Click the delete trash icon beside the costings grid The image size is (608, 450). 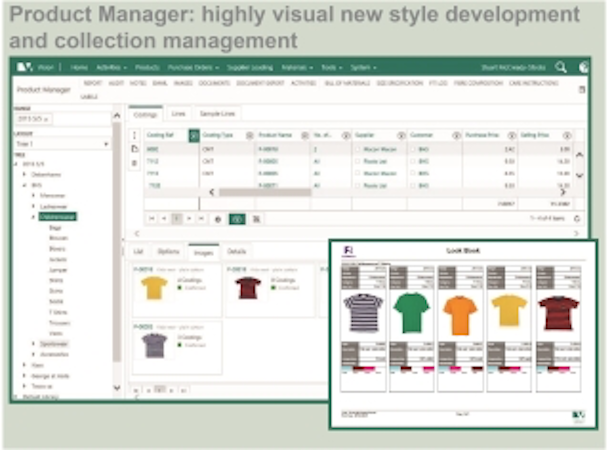point(135,163)
